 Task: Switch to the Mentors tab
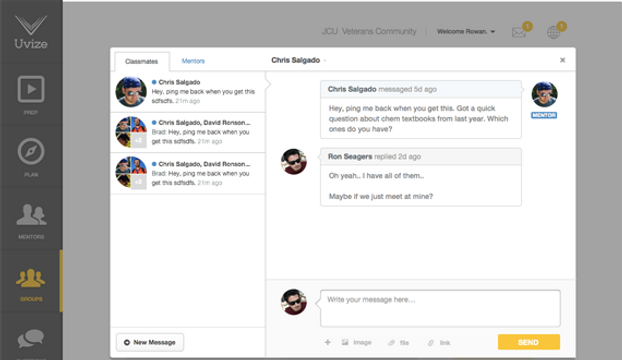point(193,61)
